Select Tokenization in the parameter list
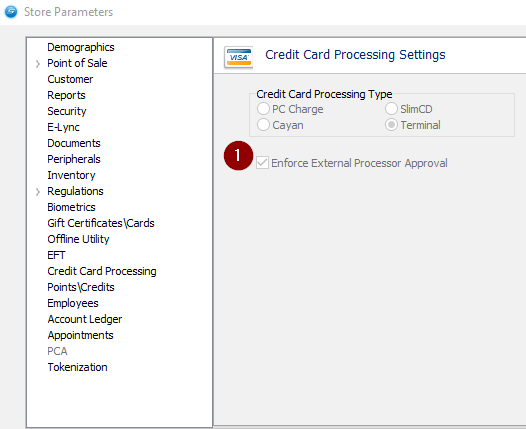 [x=77, y=367]
